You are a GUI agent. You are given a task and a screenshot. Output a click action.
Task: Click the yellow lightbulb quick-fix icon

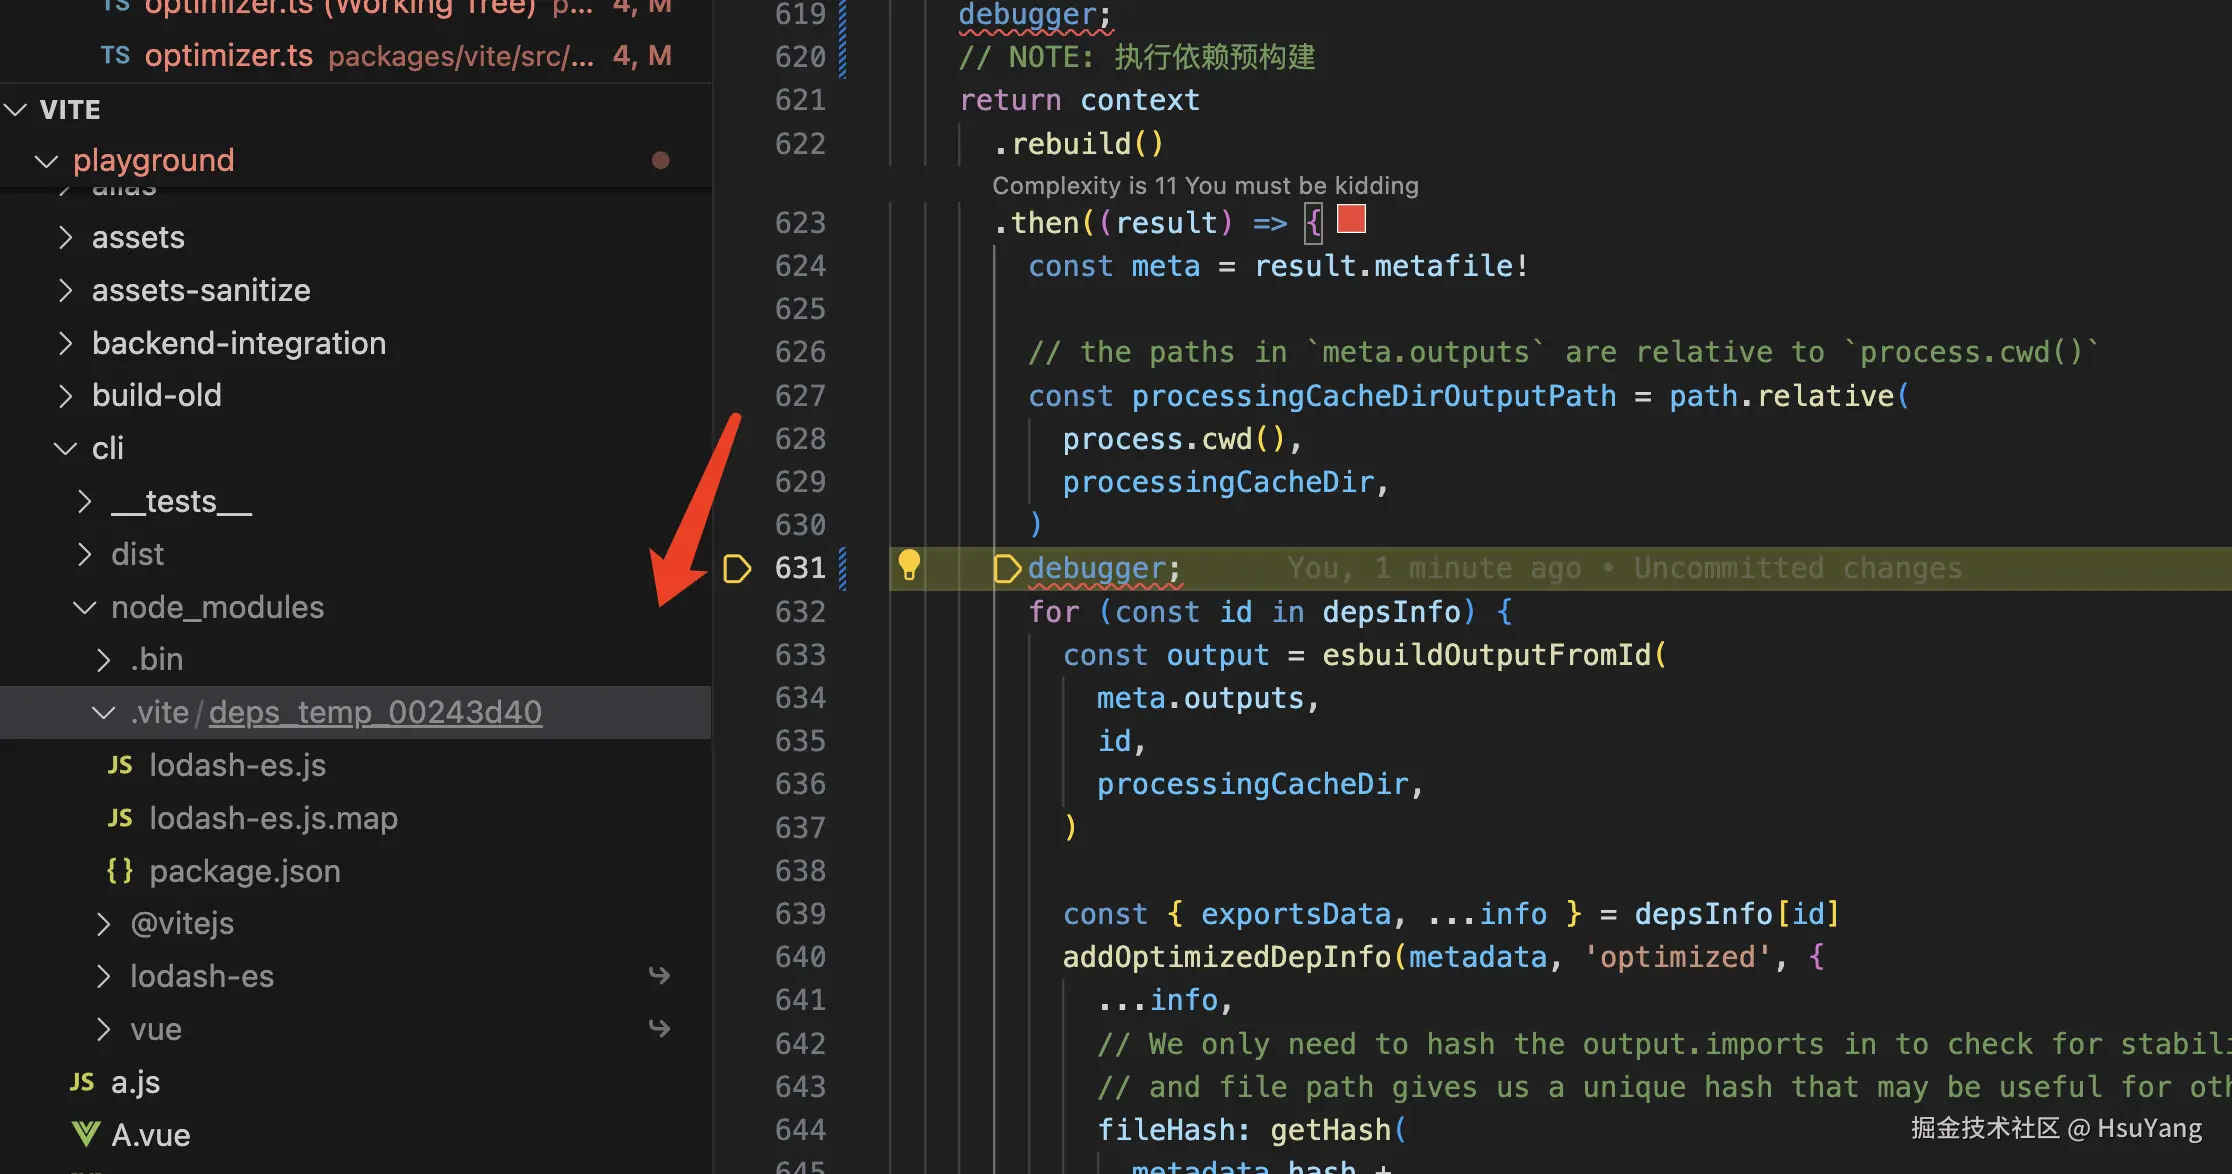point(908,565)
